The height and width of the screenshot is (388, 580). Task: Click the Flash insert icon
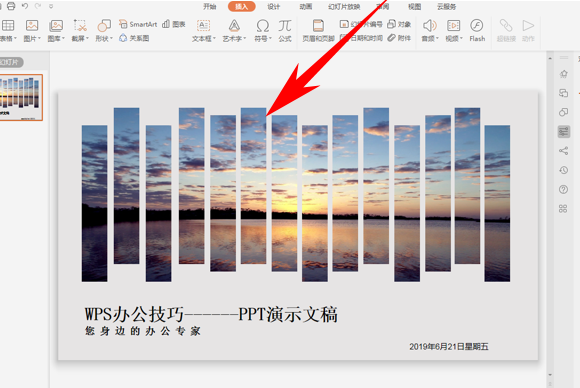click(477, 30)
